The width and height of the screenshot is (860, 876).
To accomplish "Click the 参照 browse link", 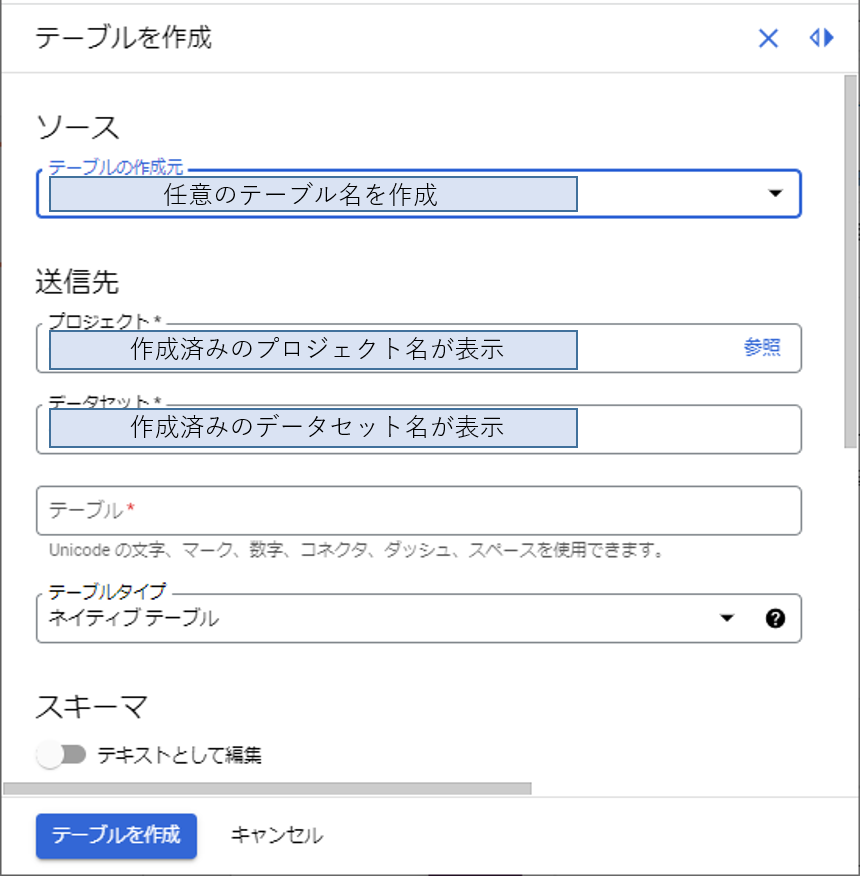I will 764,349.
